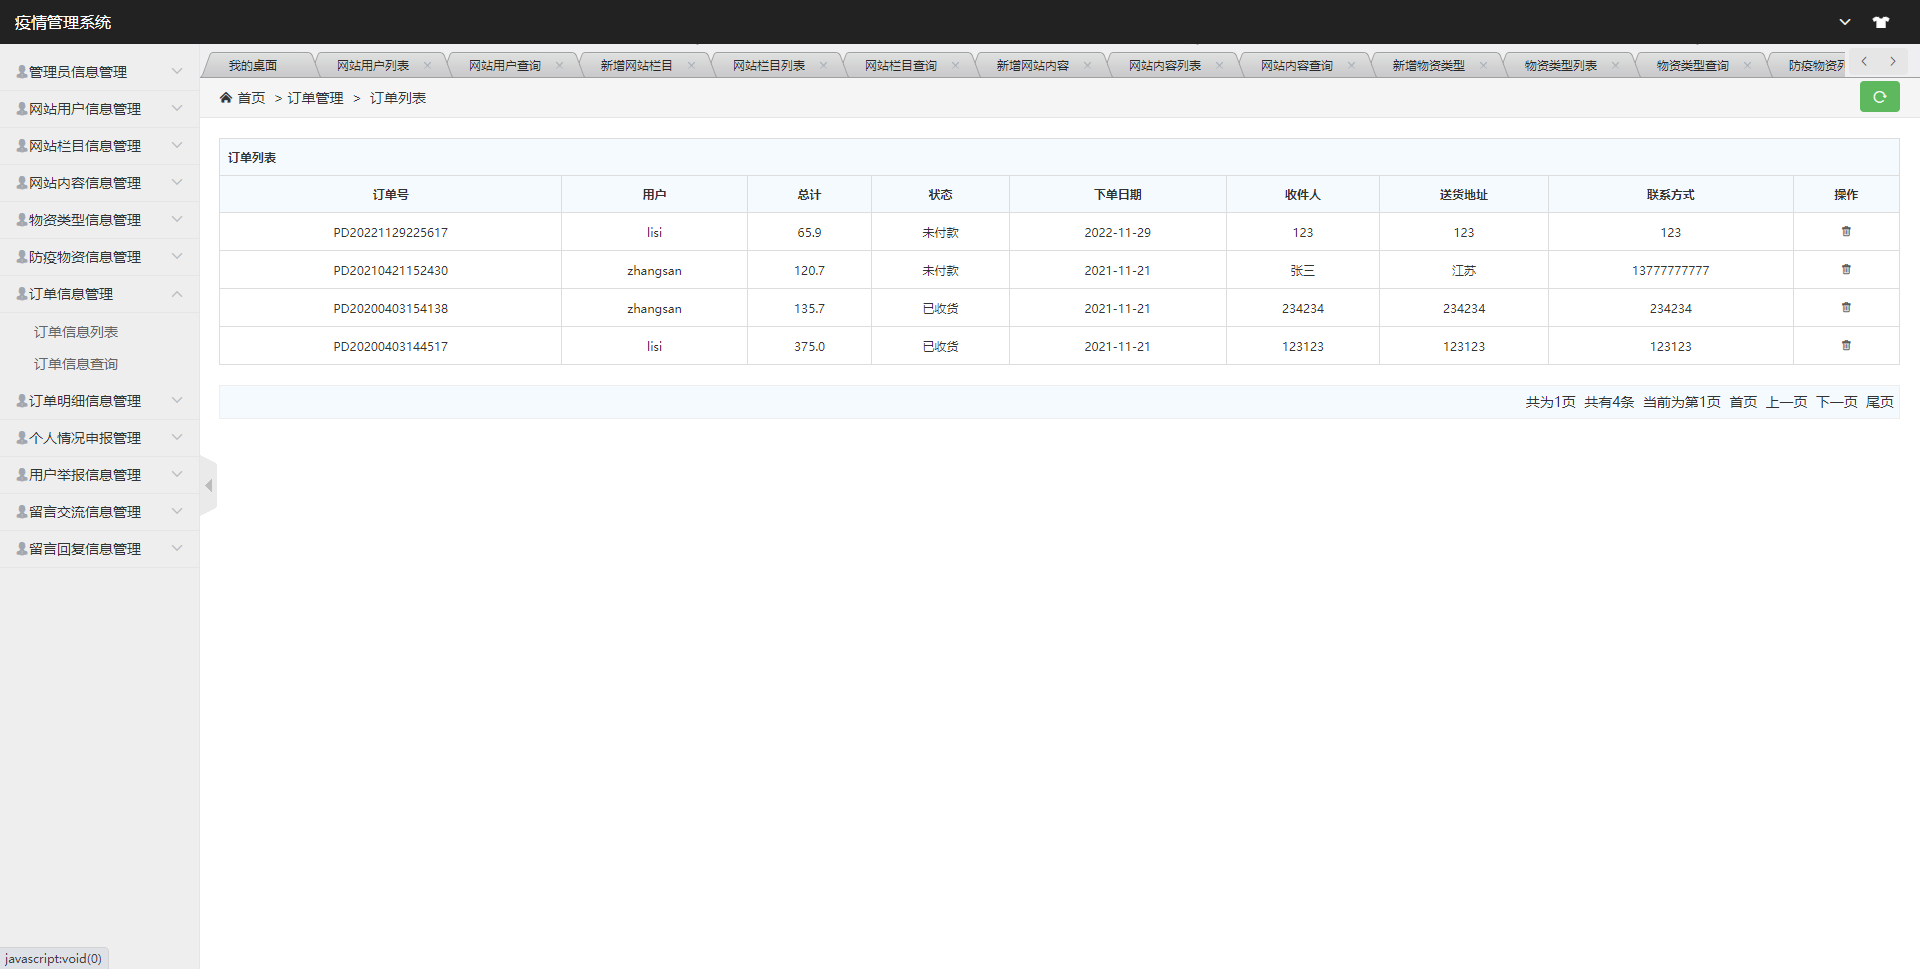Click 首页 breadcrumb link
The width and height of the screenshot is (1920, 969).
click(251, 98)
